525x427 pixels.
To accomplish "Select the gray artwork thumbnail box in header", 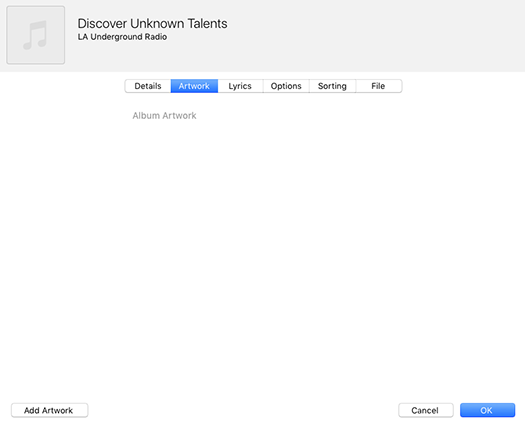I will pos(35,35).
